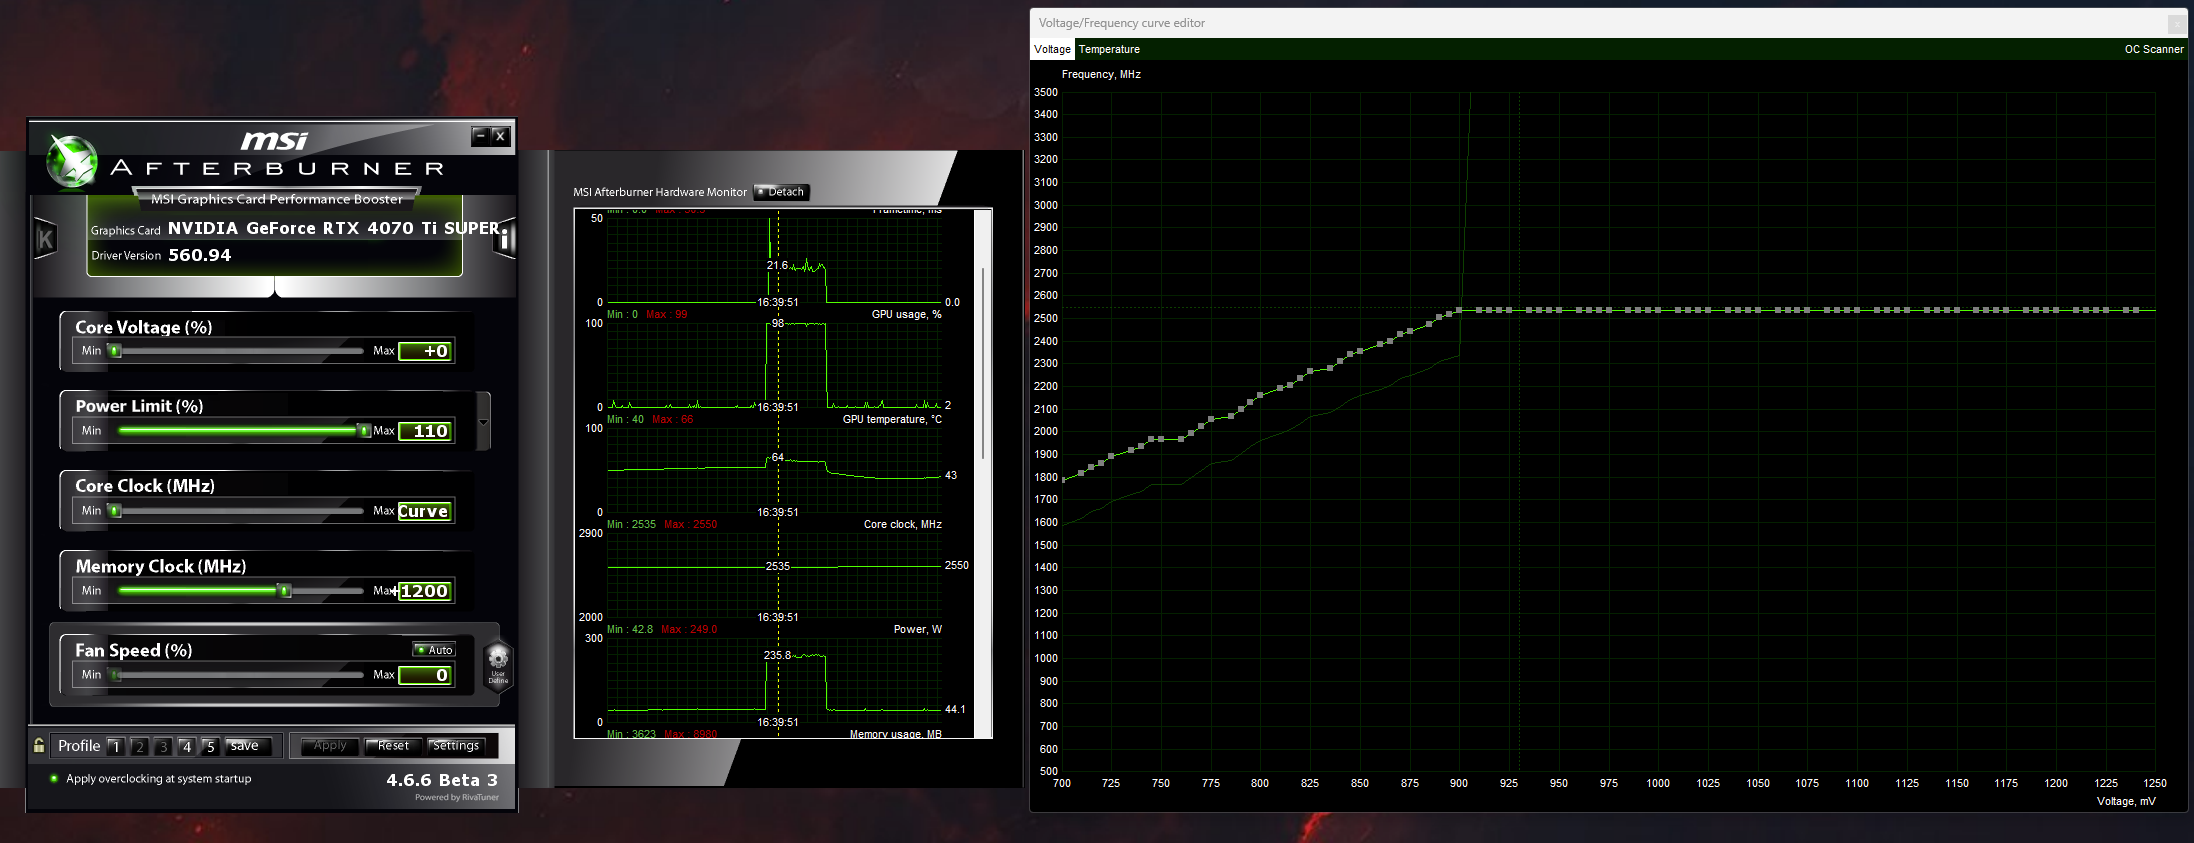Image resolution: width=2194 pixels, height=843 pixels.
Task: Click the hardware monitor vertical scrollbar
Action: 983,363
